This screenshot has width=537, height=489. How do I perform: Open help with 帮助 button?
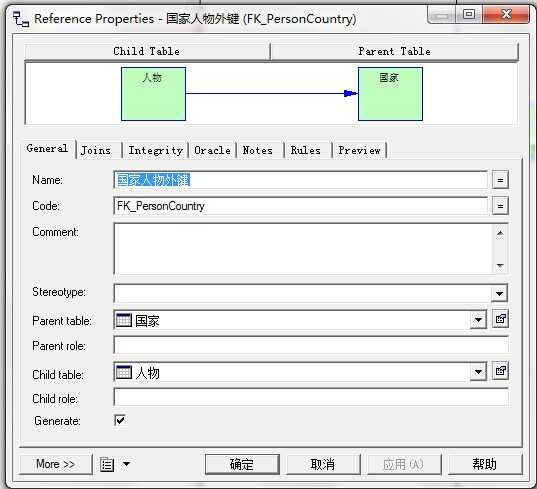pos(485,464)
